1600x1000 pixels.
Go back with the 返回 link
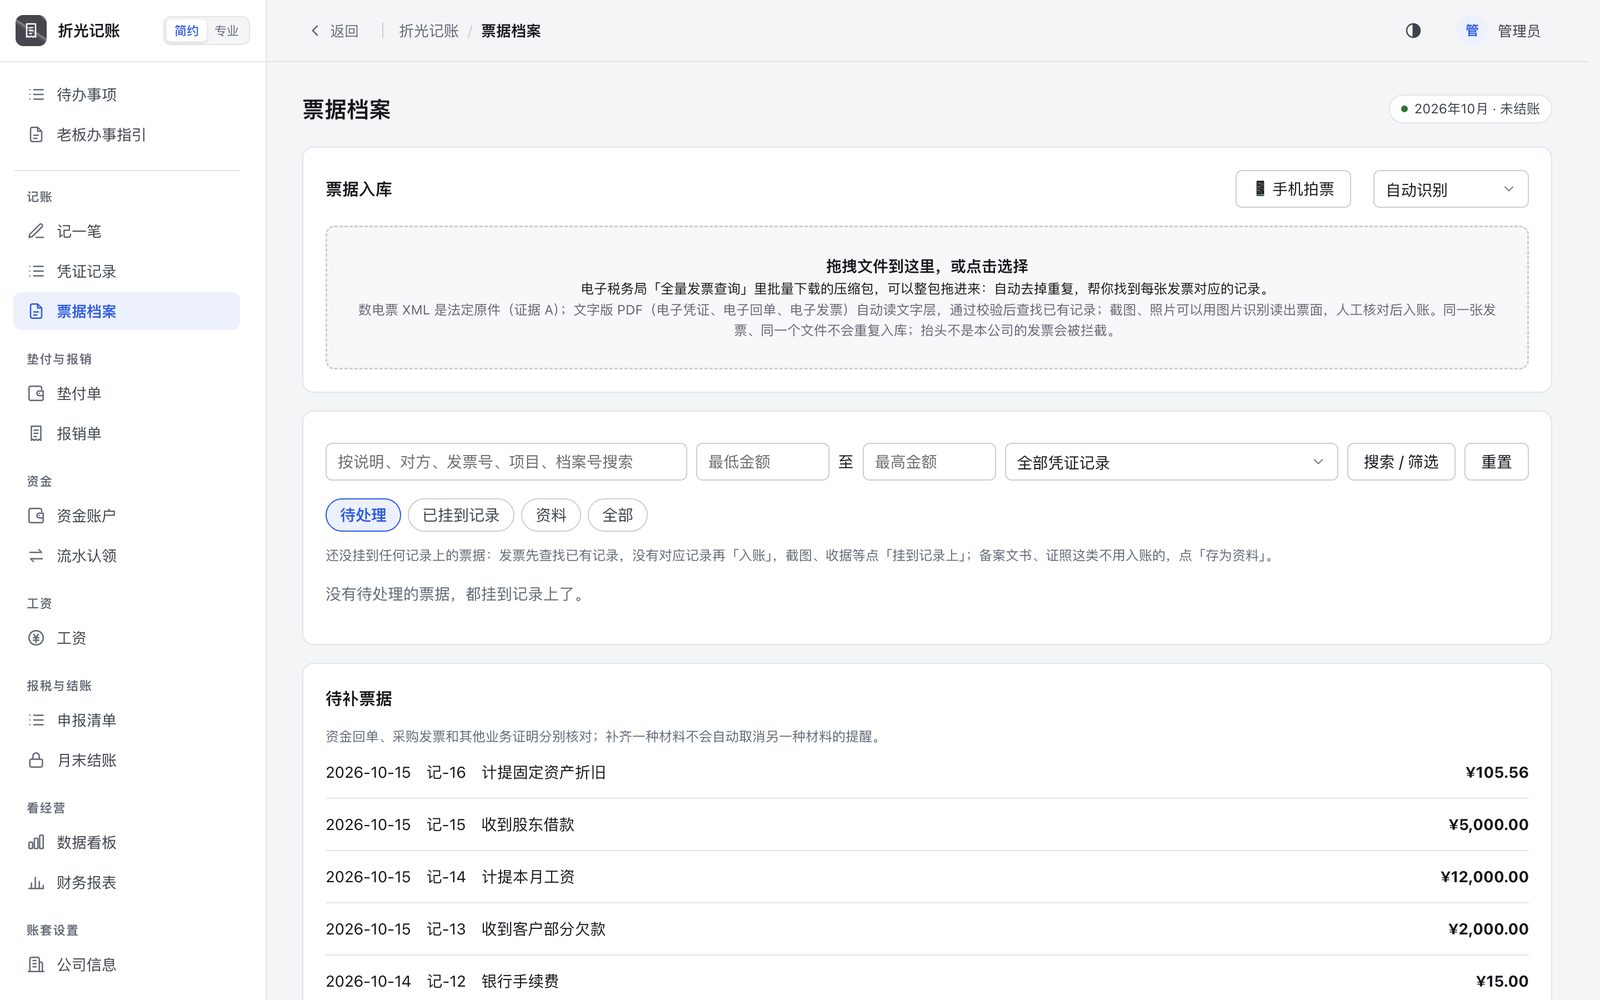334,31
